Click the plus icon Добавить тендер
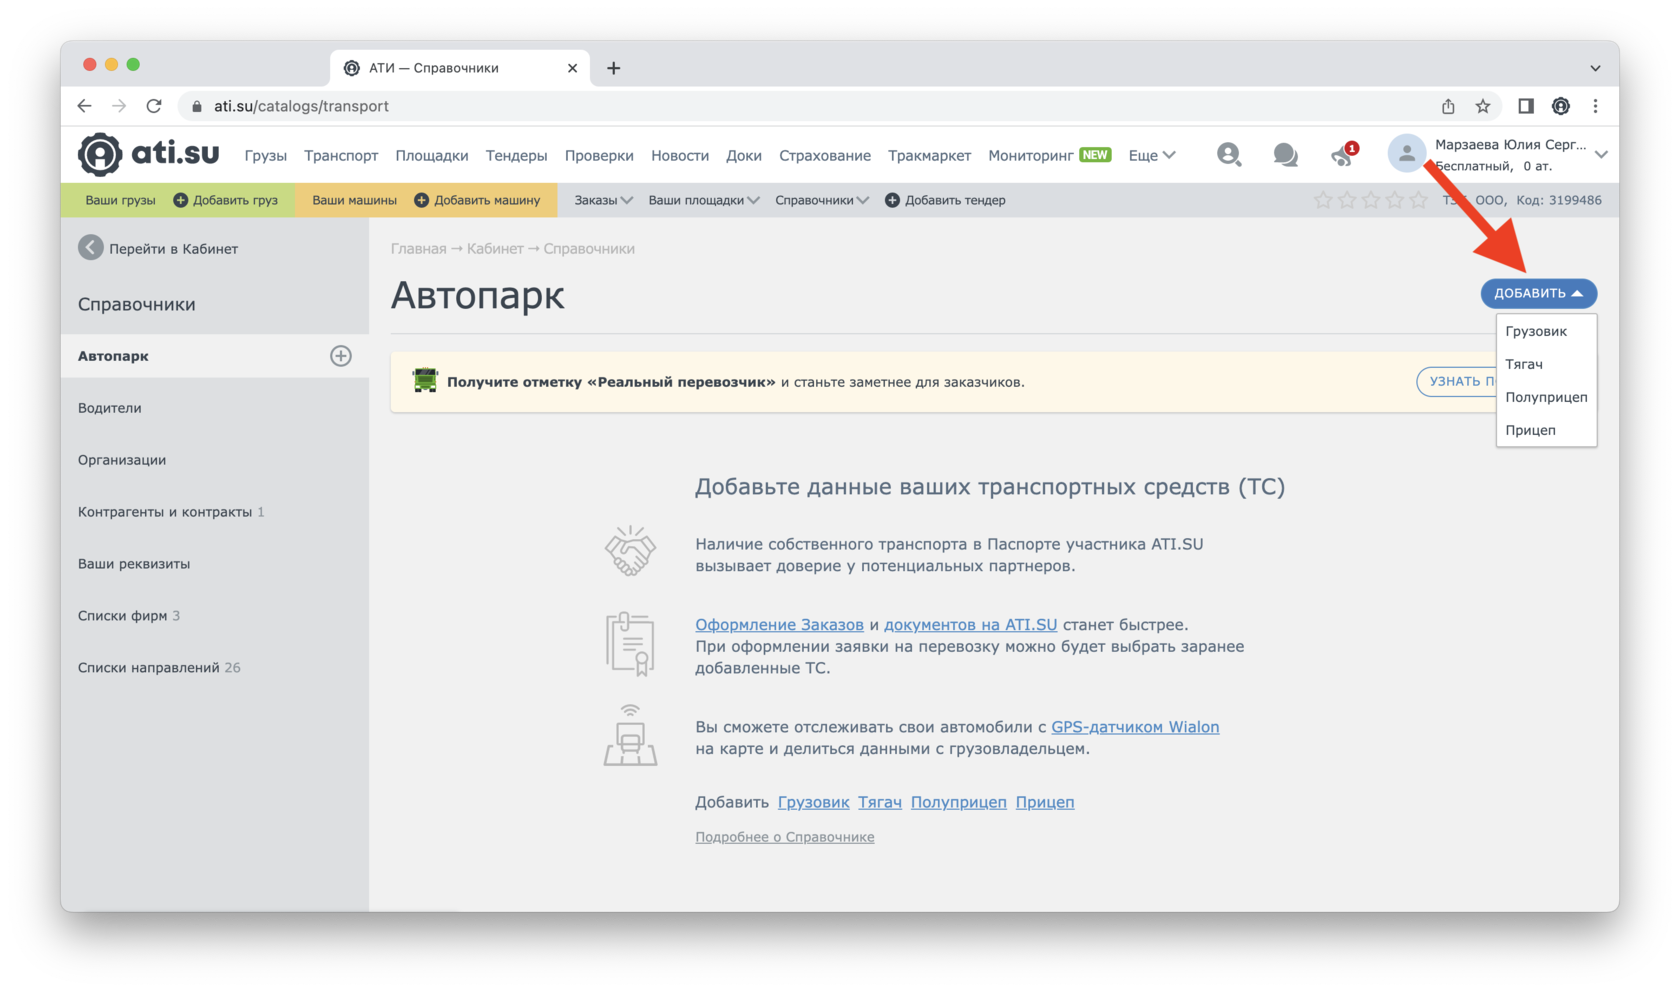 [x=893, y=200]
